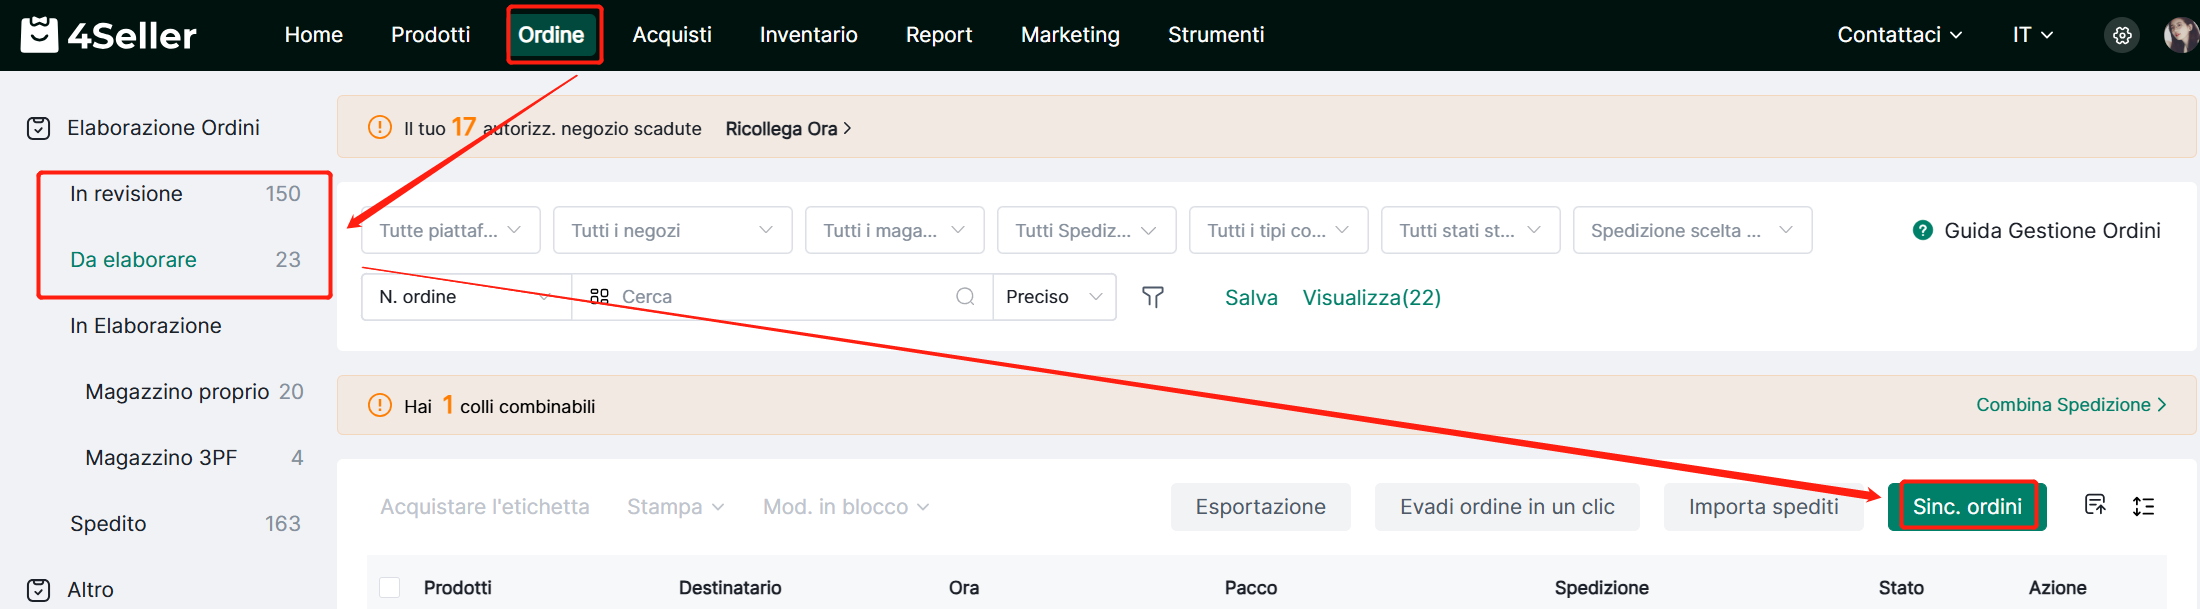Image resolution: width=2200 pixels, height=609 pixels.
Task: Click the 4Seller logo icon
Action: [40, 34]
